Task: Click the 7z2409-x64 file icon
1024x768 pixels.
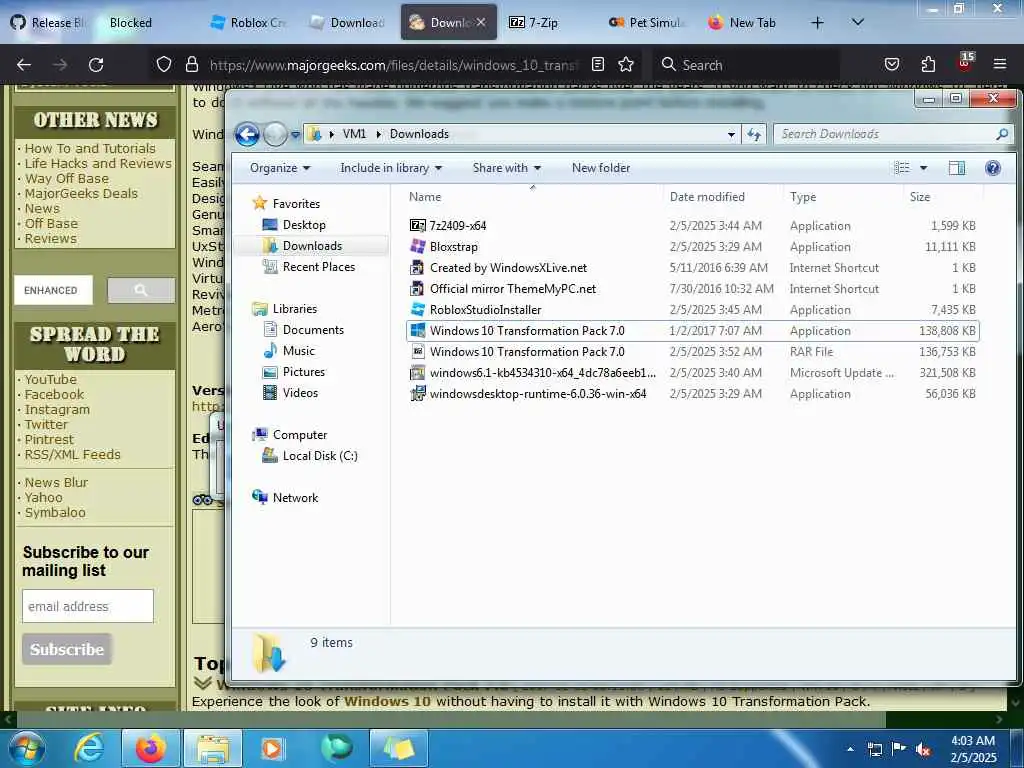Action: pos(417,225)
